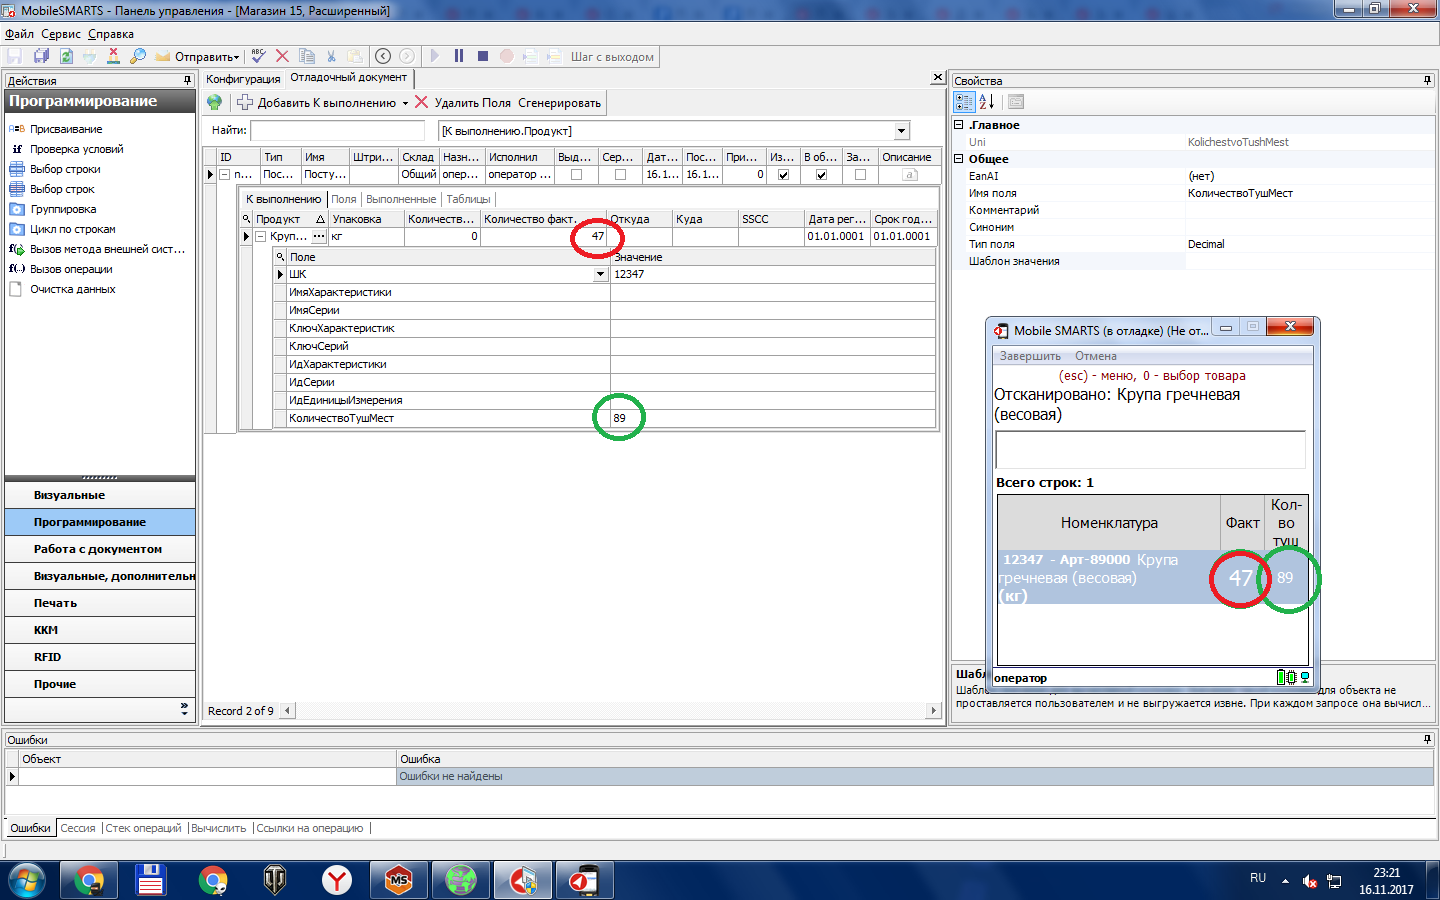Viewport: 1440px width, 900px height.
Task: Open the [К выполнению.Продукт] combo box dropdown
Action: click(901, 131)
